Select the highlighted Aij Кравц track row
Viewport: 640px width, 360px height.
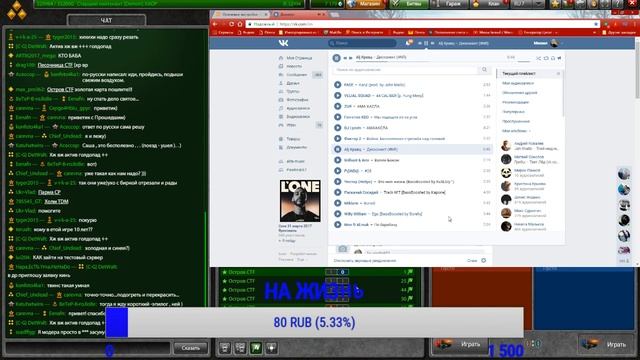pos(413,149)
